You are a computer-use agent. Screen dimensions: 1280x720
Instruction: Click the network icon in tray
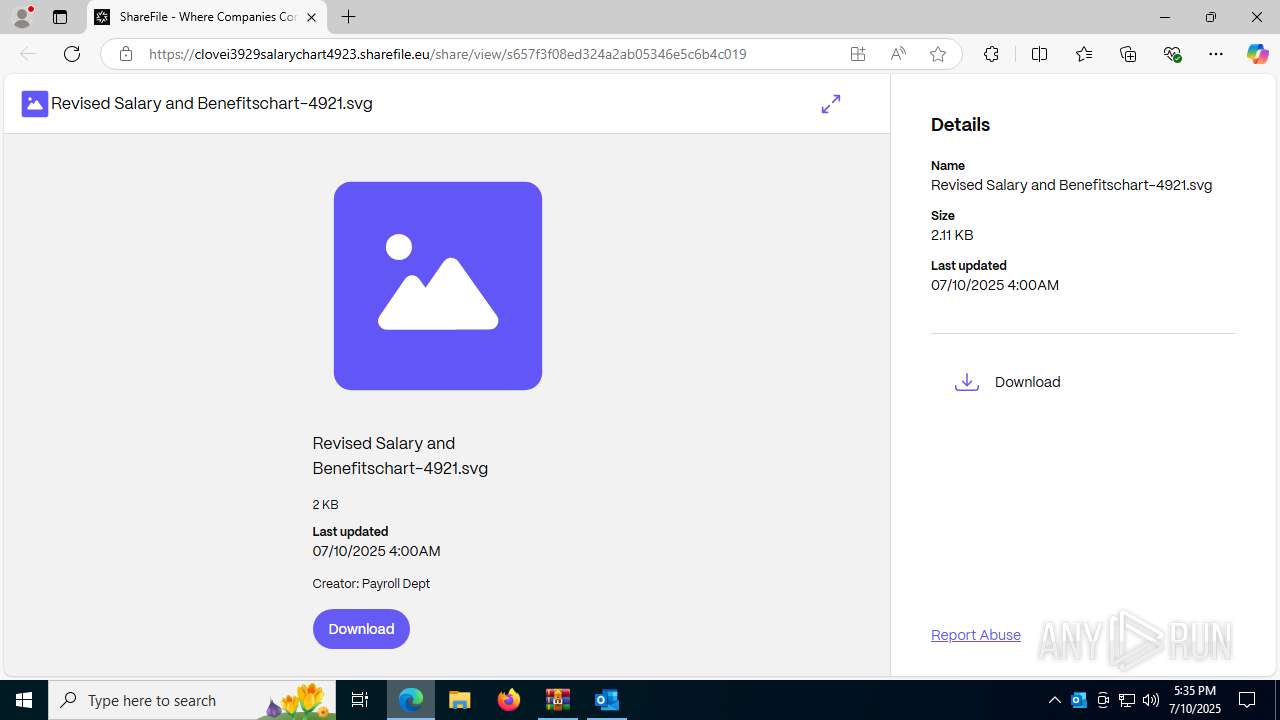[1127, 700]
